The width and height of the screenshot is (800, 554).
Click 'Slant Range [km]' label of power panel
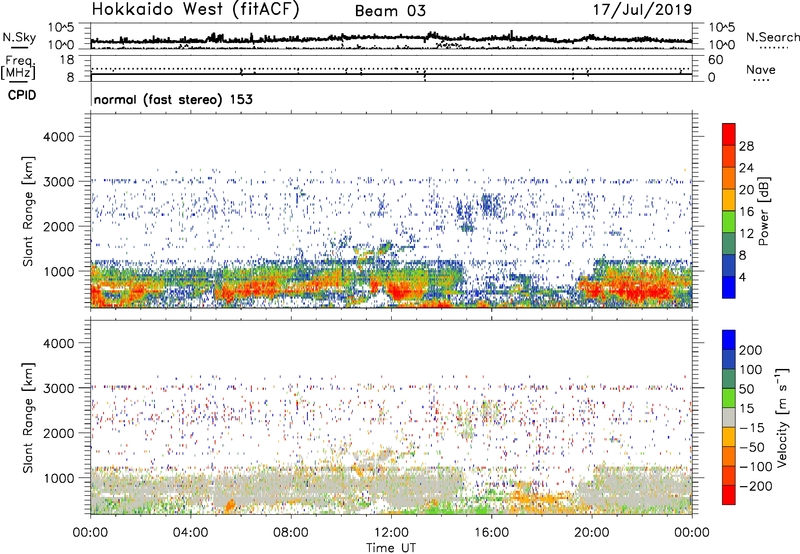[x=28, y=211]
